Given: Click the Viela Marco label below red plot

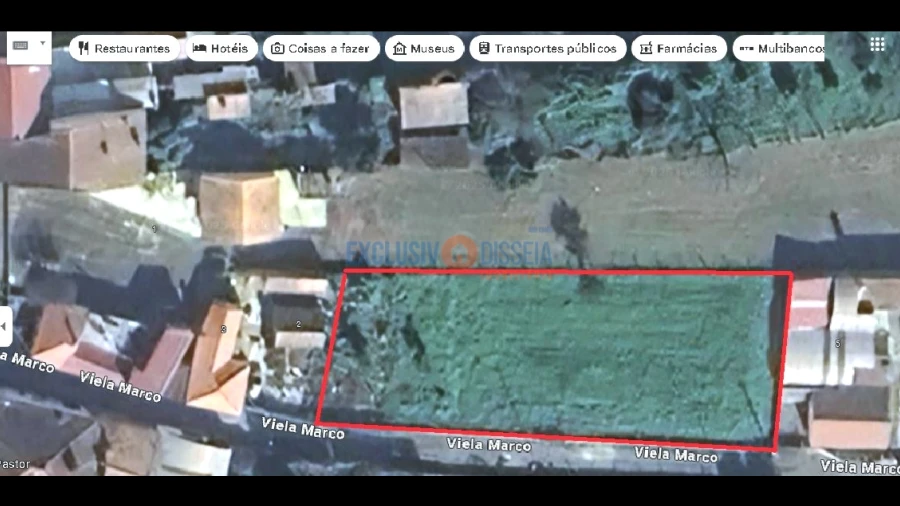Looking at the screenshot, I should [x=487, y=444].
